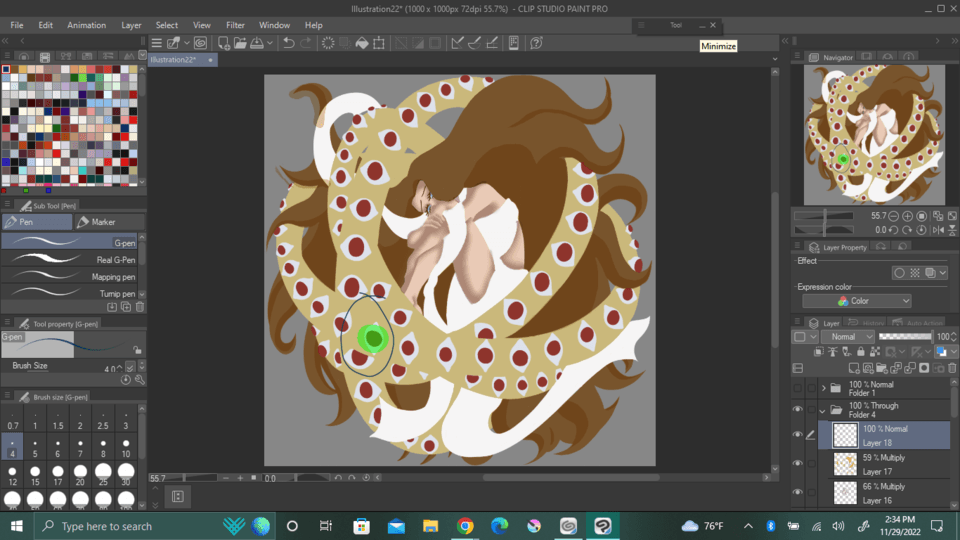The image size is (960, 540).
Task: Open Normal blending mode dropdown
Action: pos(847,336)
